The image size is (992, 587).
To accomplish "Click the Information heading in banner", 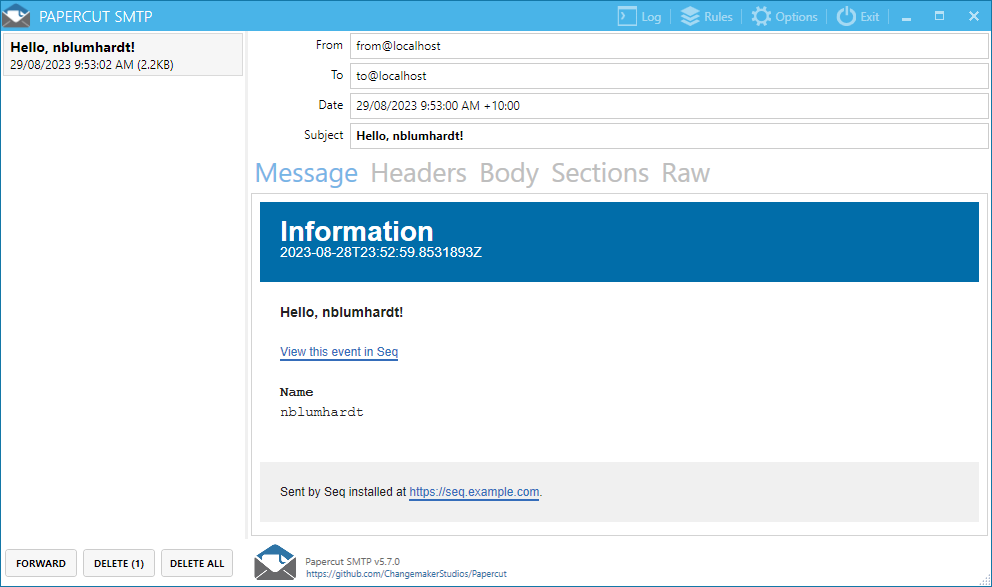I will (357, 231).
